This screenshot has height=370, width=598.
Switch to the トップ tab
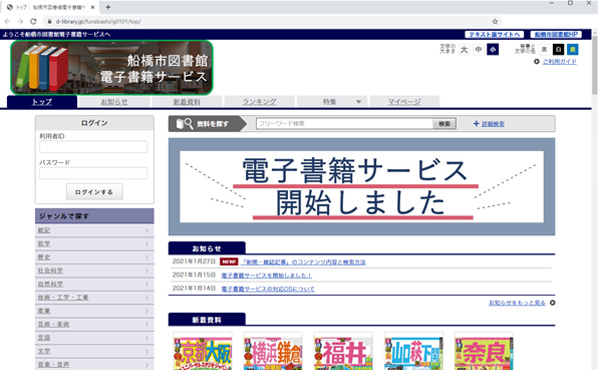pyautogui.click(x=42, y=102)
